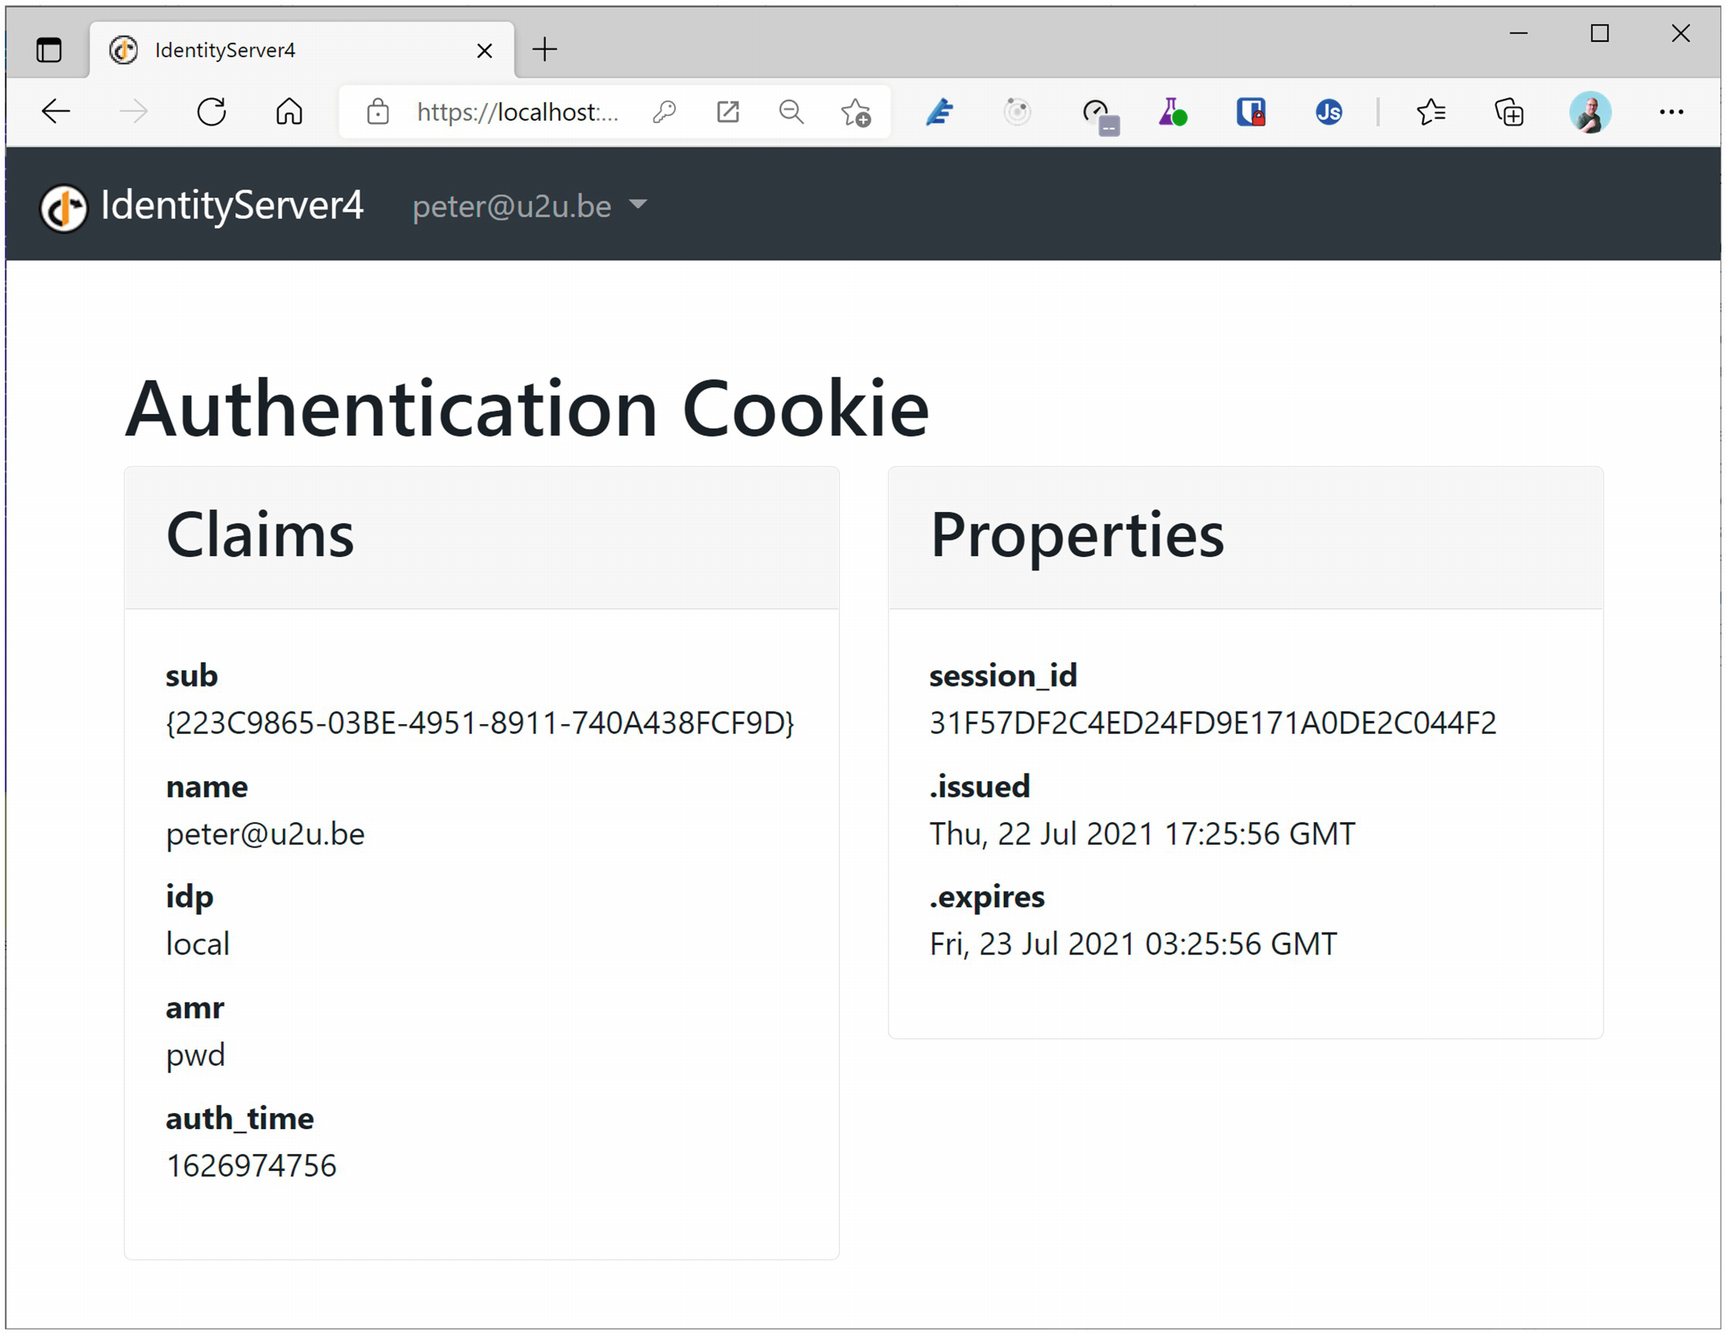The image size is (1727, 1335).
Task: Add this page to favorites
Action: (855, 112)
